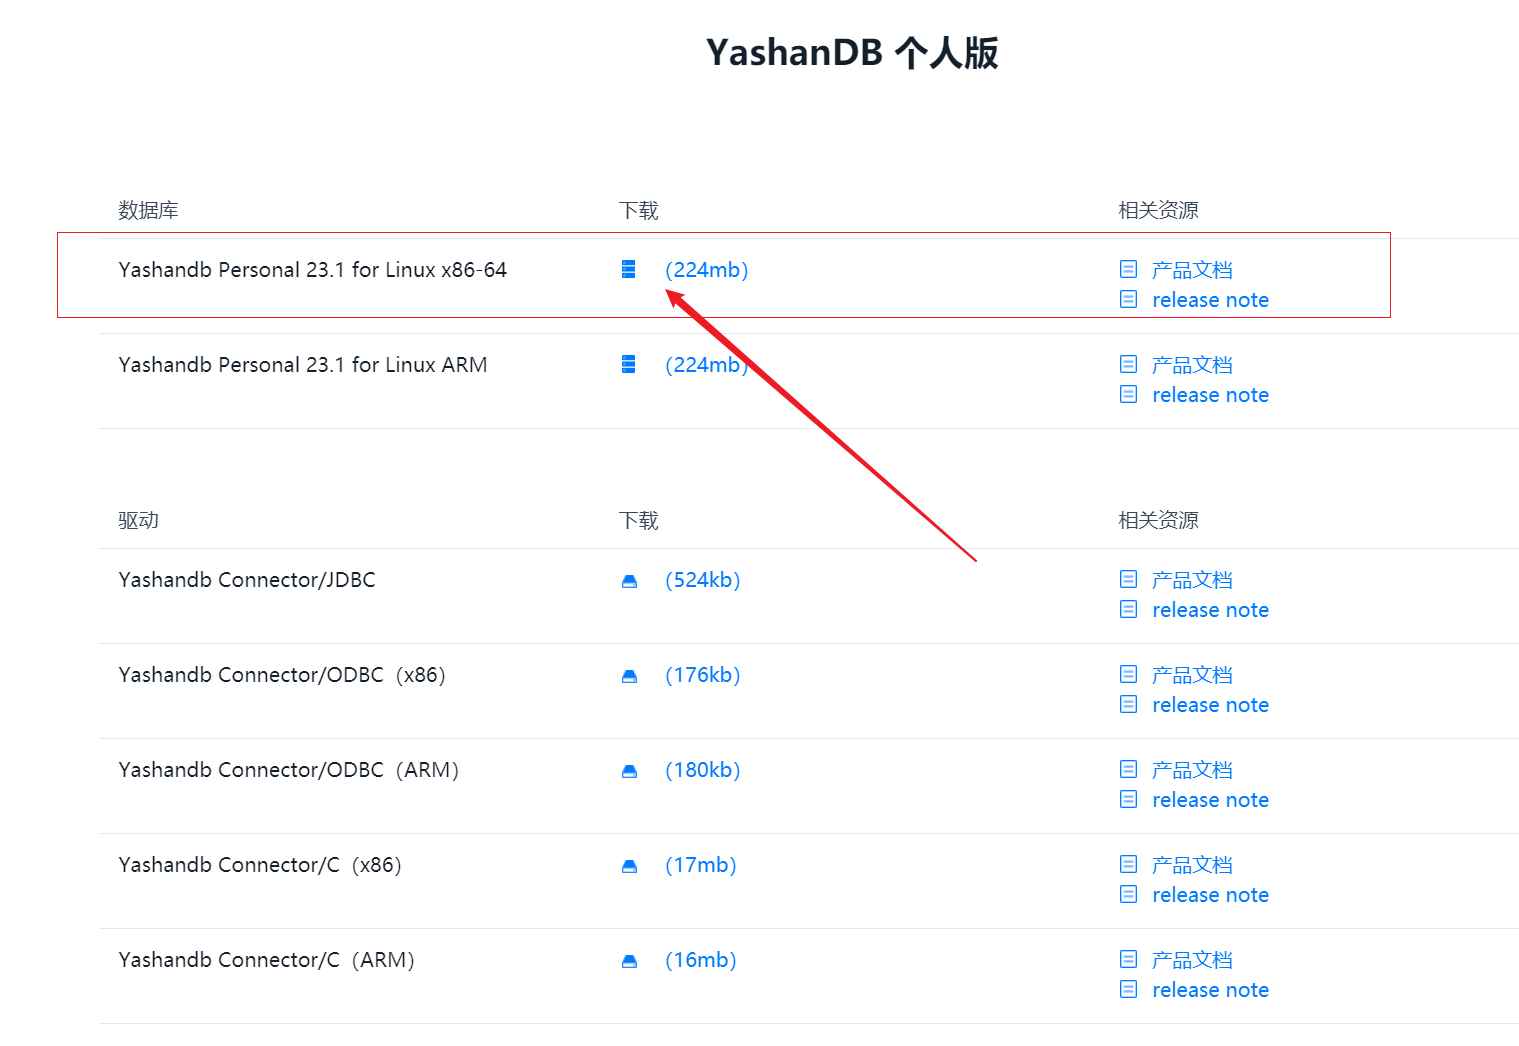
Task: Open 产品文档 link for Connector/C (ARM)
Action: click(1192, 960)
